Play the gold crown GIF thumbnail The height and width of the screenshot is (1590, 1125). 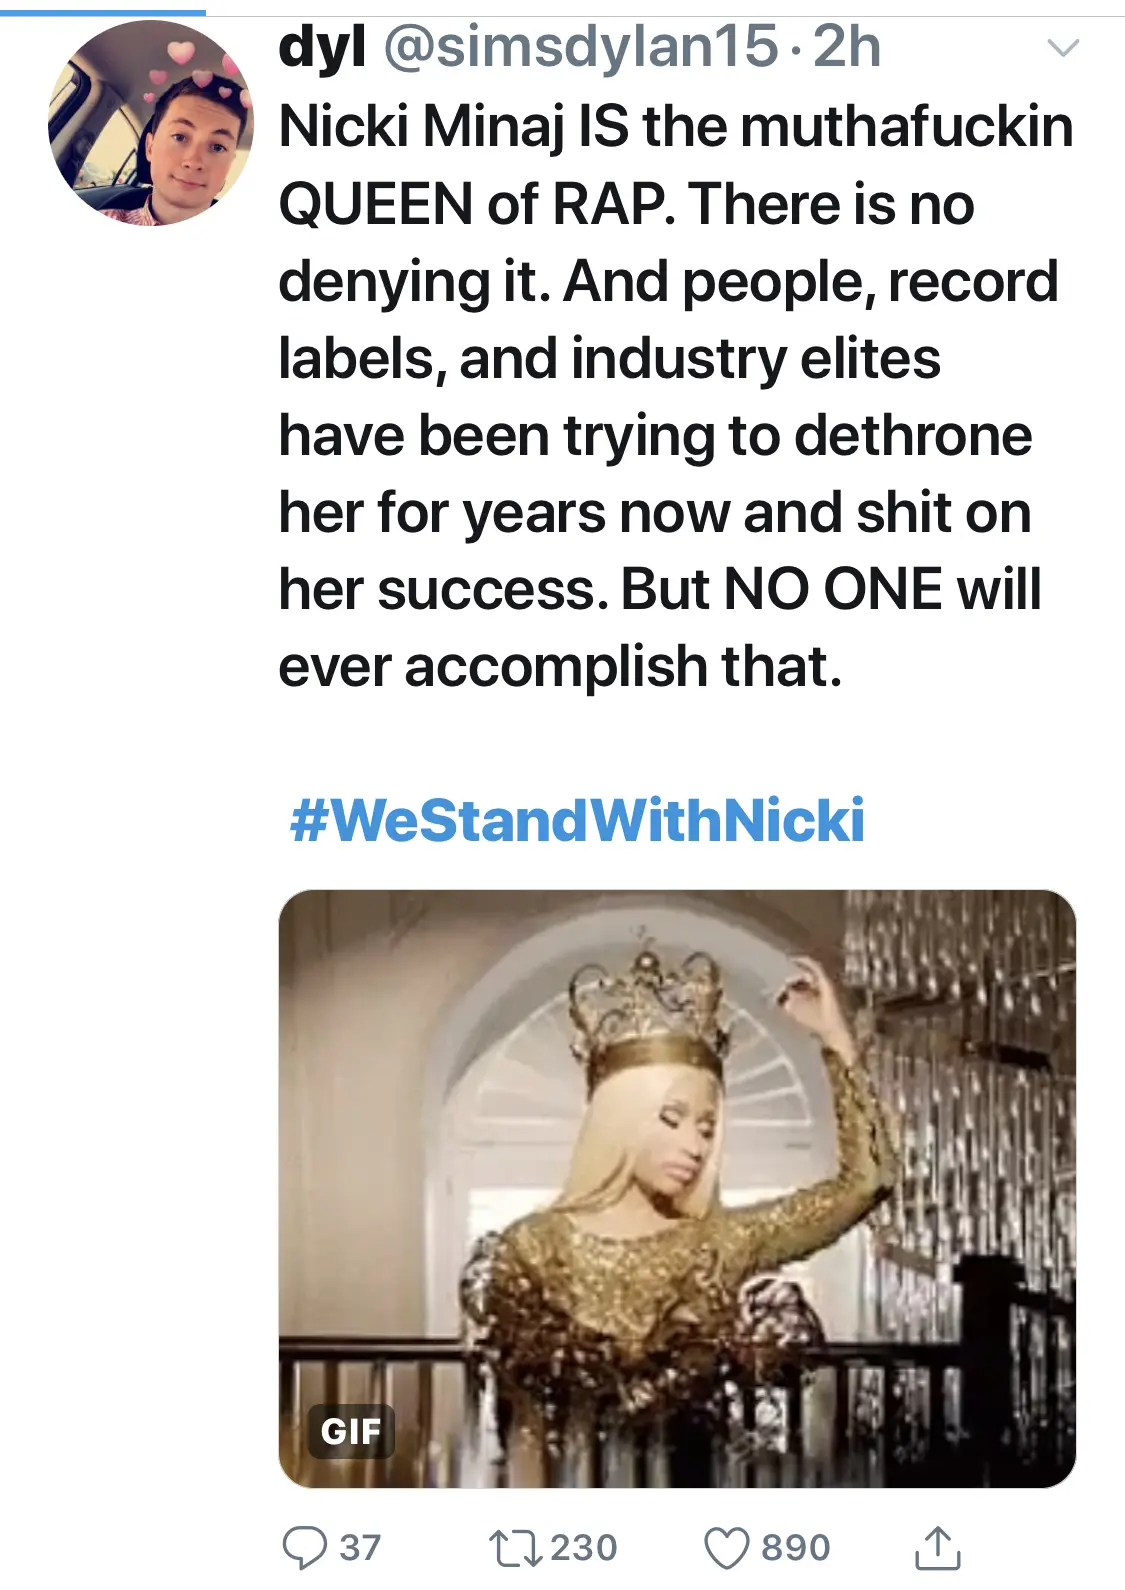point(677,1188)
